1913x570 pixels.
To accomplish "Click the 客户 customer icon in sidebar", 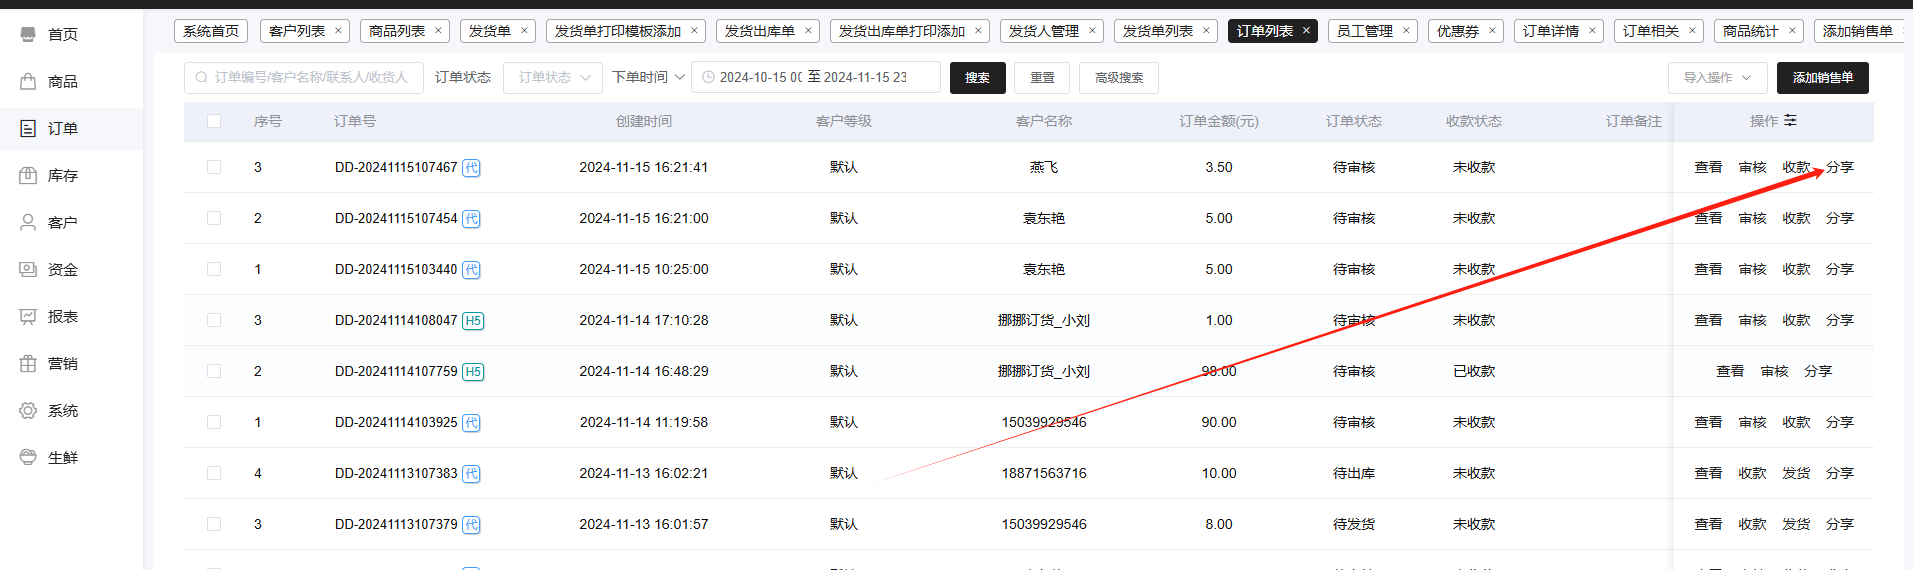I will coord(28,223).
